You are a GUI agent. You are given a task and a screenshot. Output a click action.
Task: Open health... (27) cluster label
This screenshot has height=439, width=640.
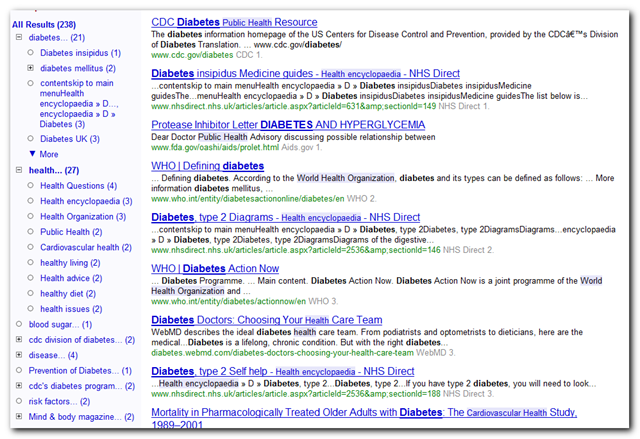54,170
